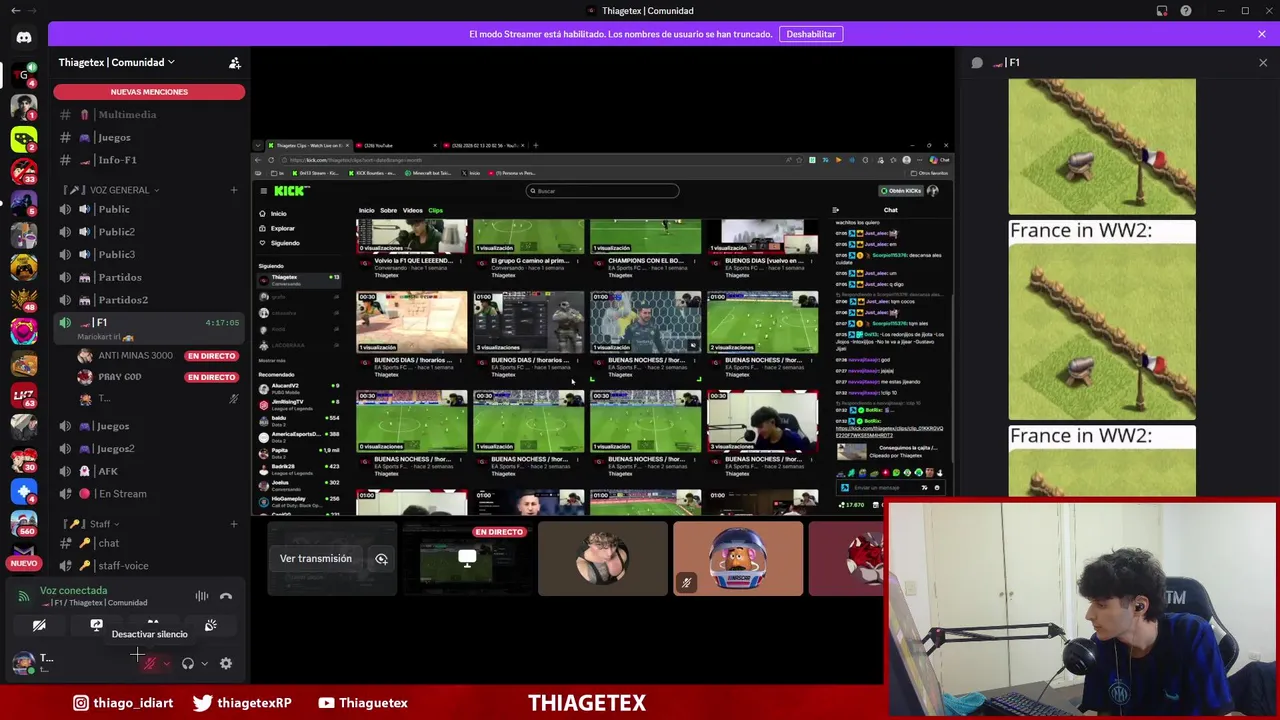Go back with title bar arrow

pos(15,11)
